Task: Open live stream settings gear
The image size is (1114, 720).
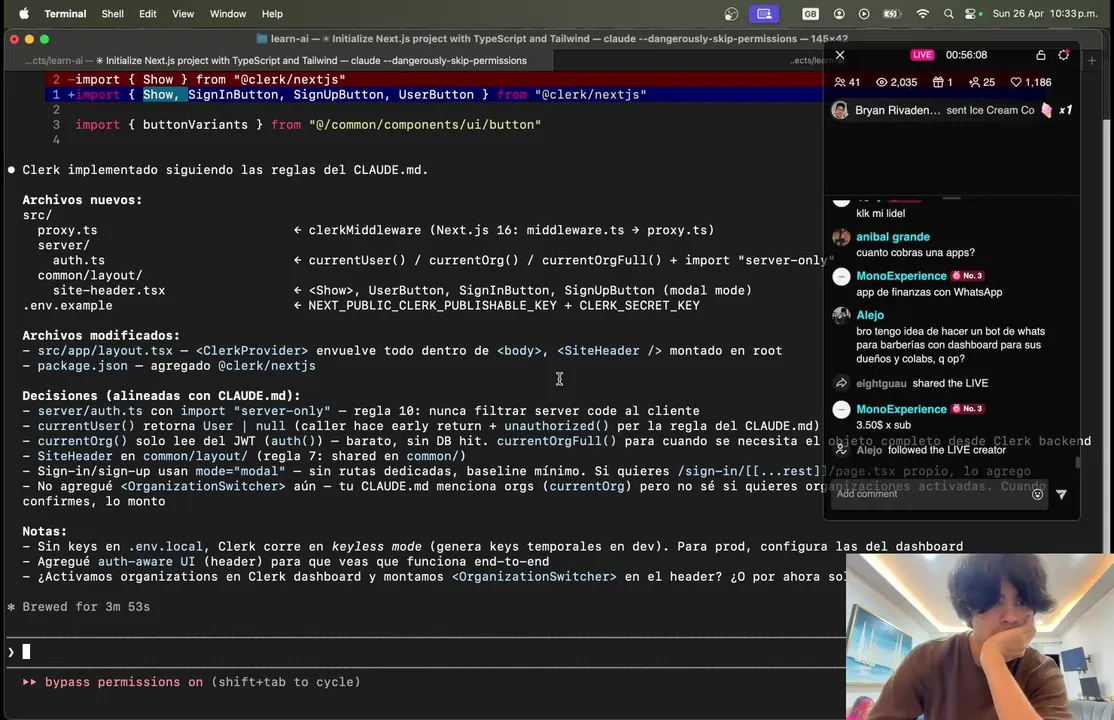Action: coord(1064,55)
